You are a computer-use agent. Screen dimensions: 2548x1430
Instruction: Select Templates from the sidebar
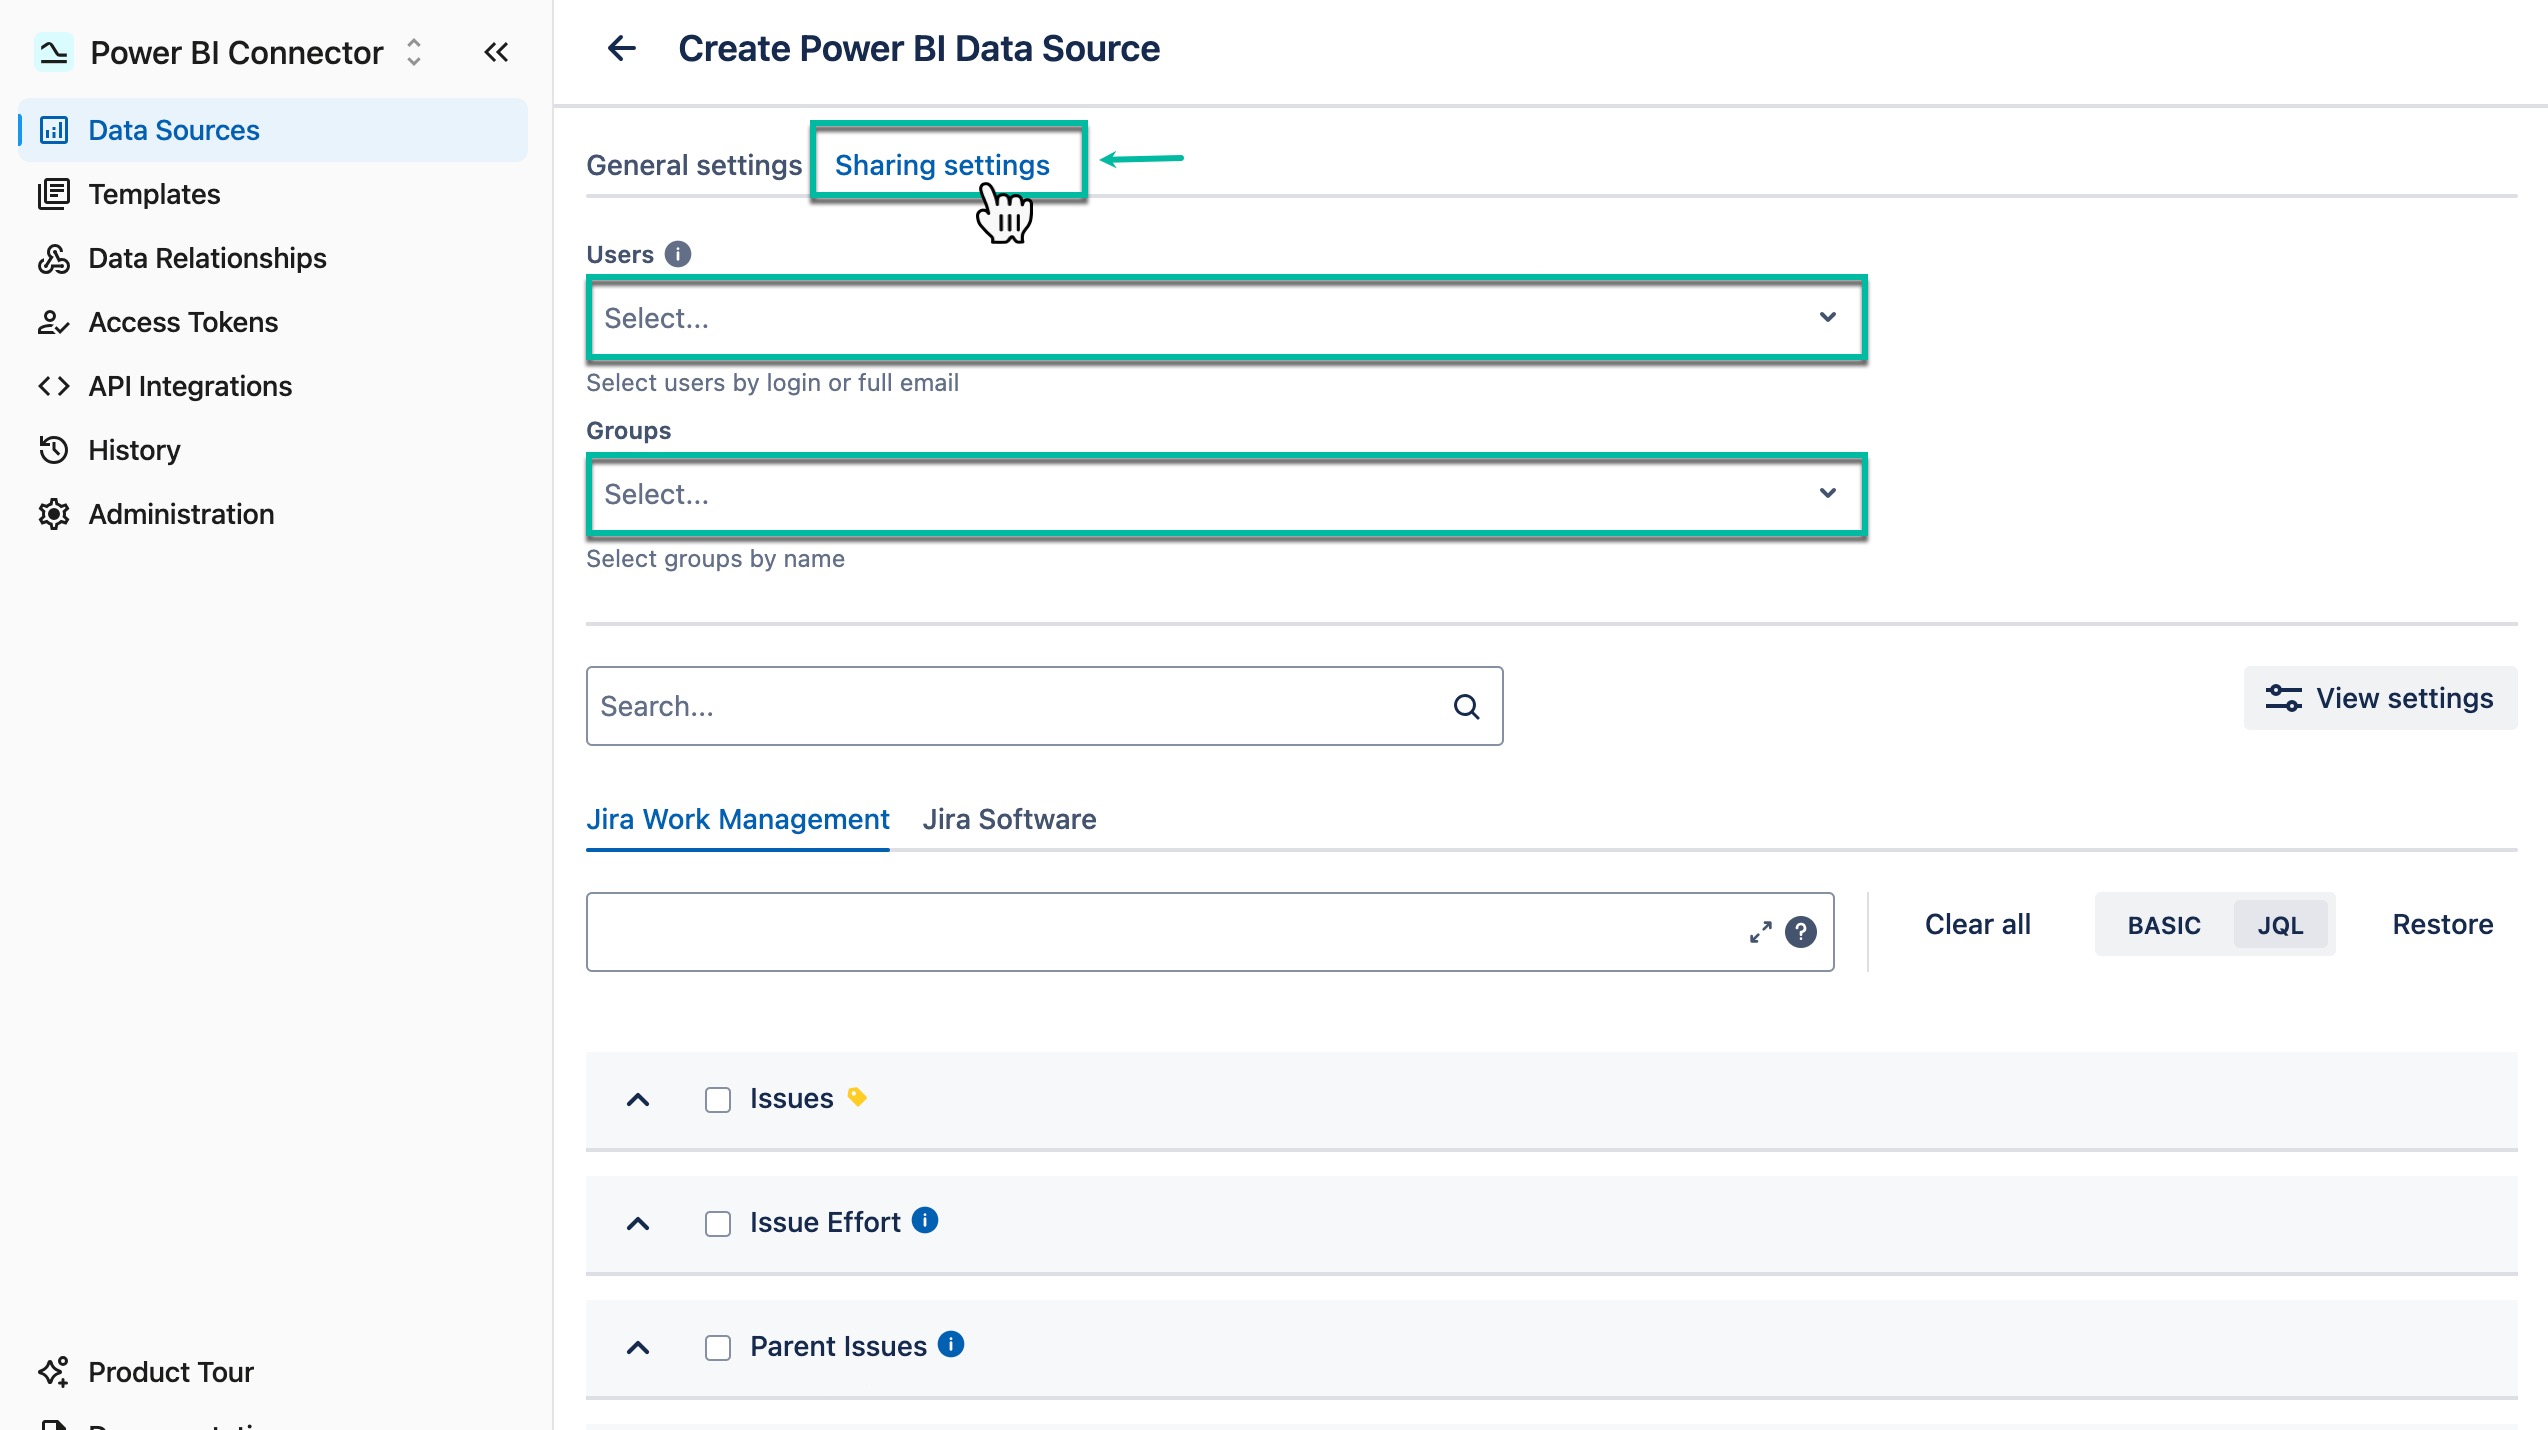tap(154, 193)
